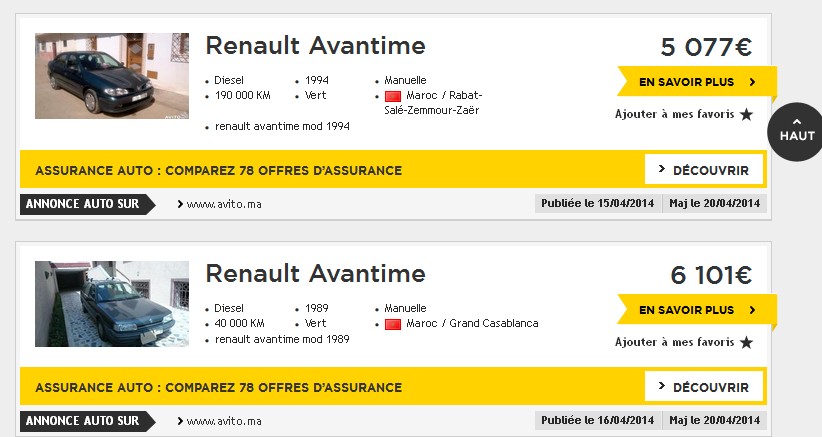This screenshot has height=437, width=822.
Task: Click first yellow Assurance Auto banner text
Action: (x=218, y=170)
